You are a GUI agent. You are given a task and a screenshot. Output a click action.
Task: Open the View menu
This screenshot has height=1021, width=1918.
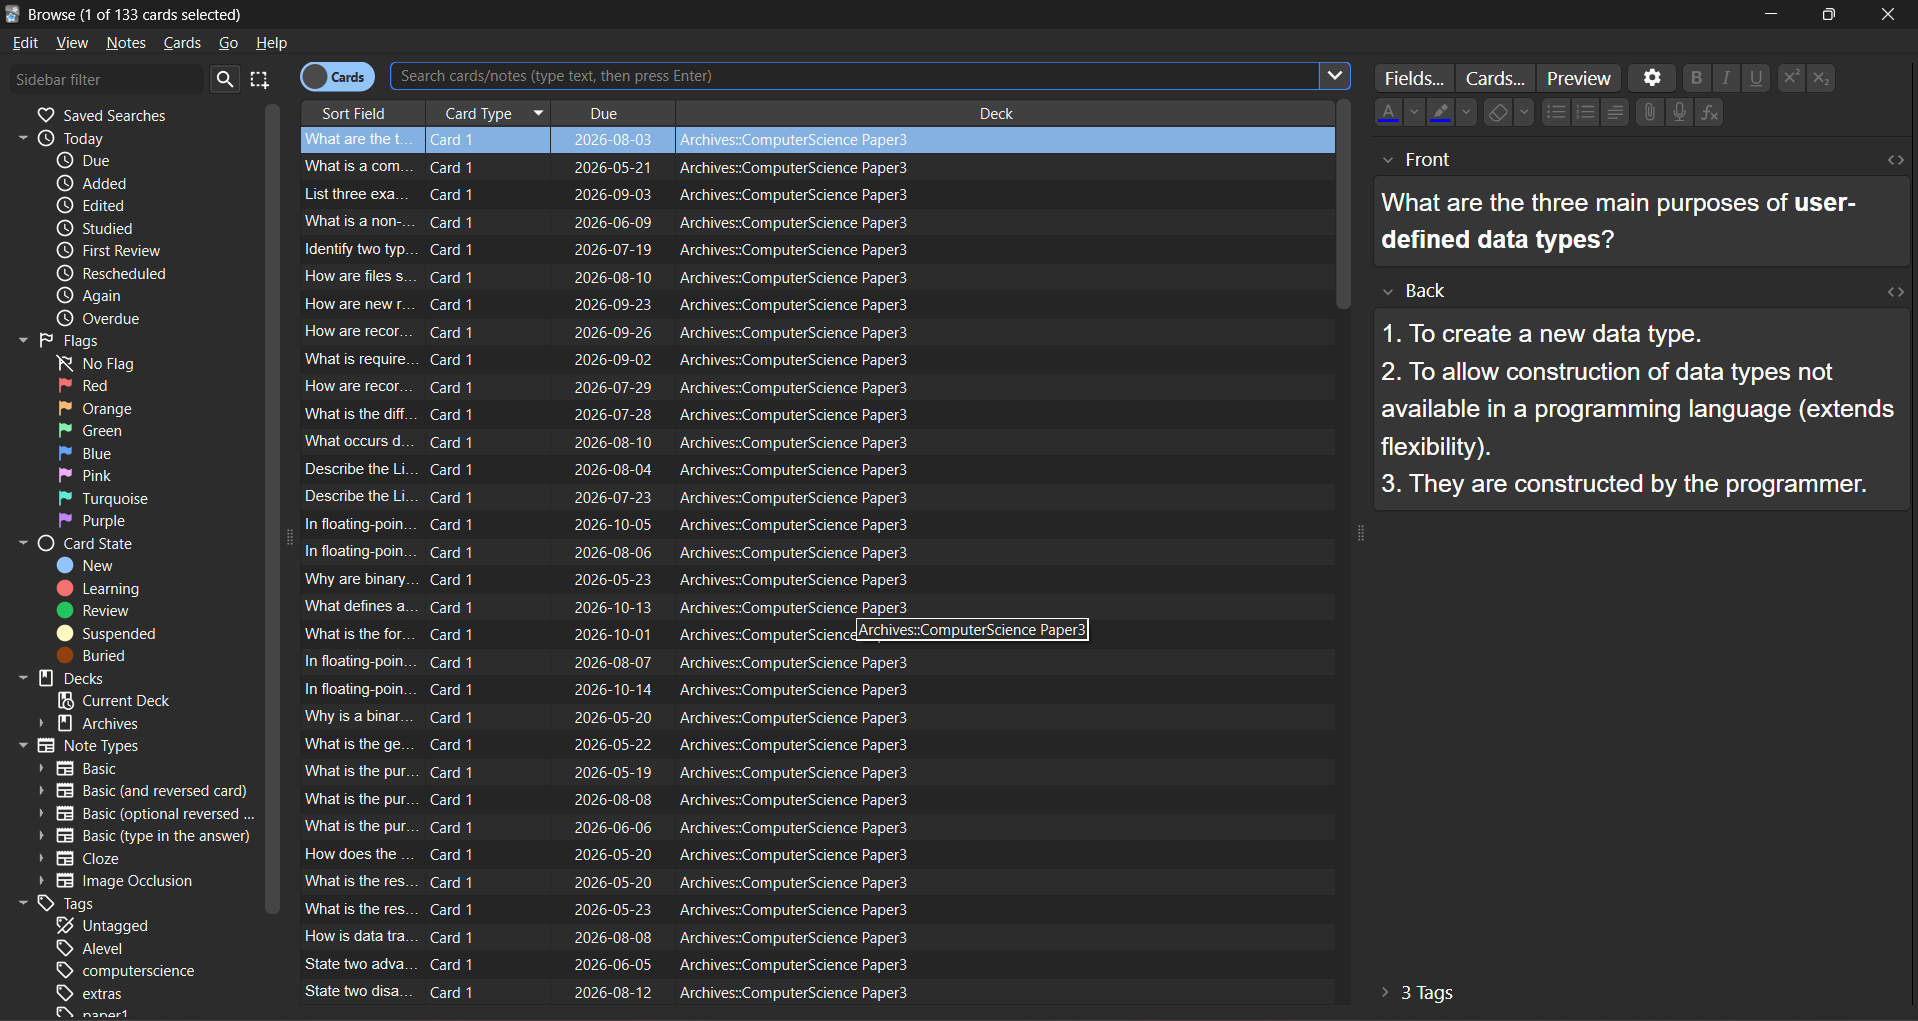(72, 43)
